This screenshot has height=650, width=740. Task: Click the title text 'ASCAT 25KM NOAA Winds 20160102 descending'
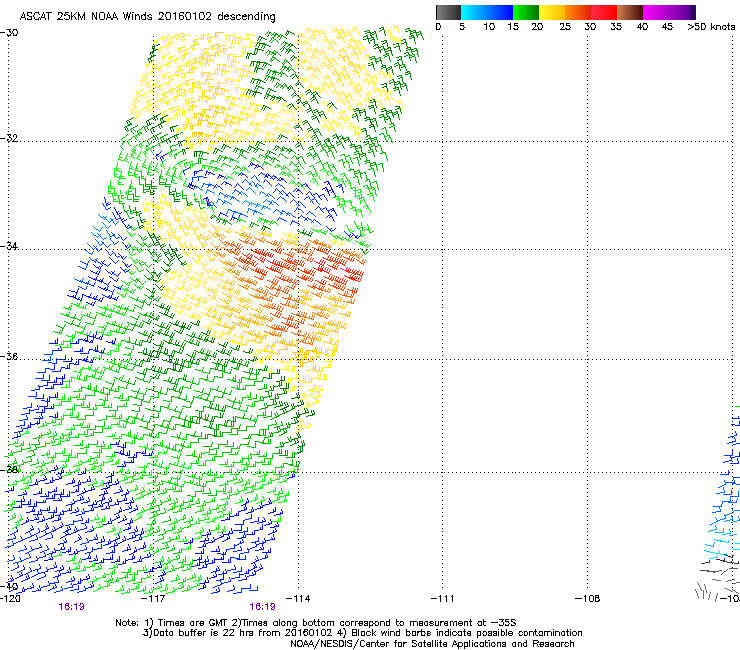147,16
